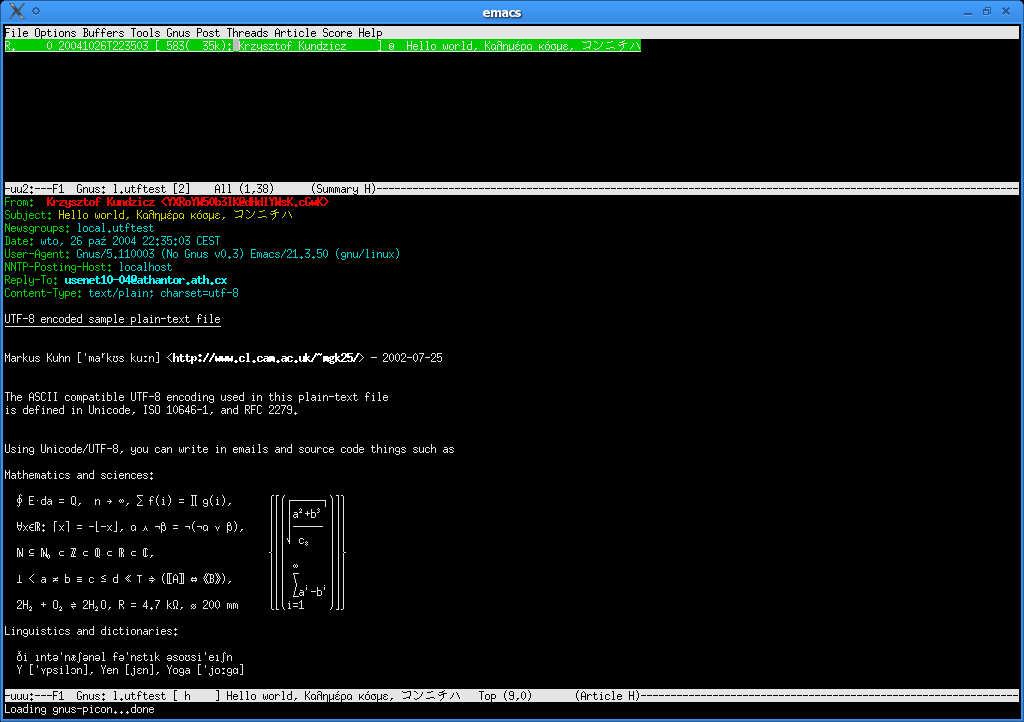1024x722 pixels.
Task: Click the underlined 'UTF-8 encoded sample plain-text file' heading
Action: pyautogui.click(x=112, y=319)
